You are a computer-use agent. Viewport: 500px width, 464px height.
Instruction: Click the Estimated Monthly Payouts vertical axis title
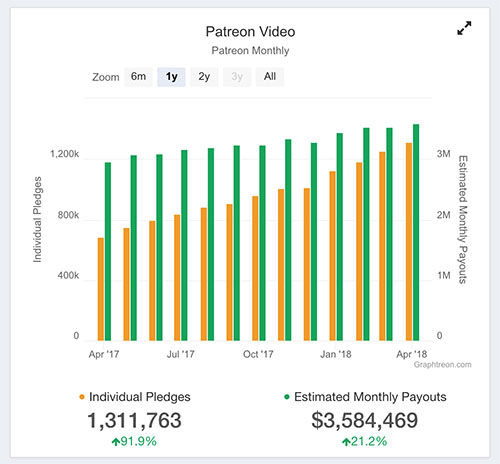pos(463,220)
